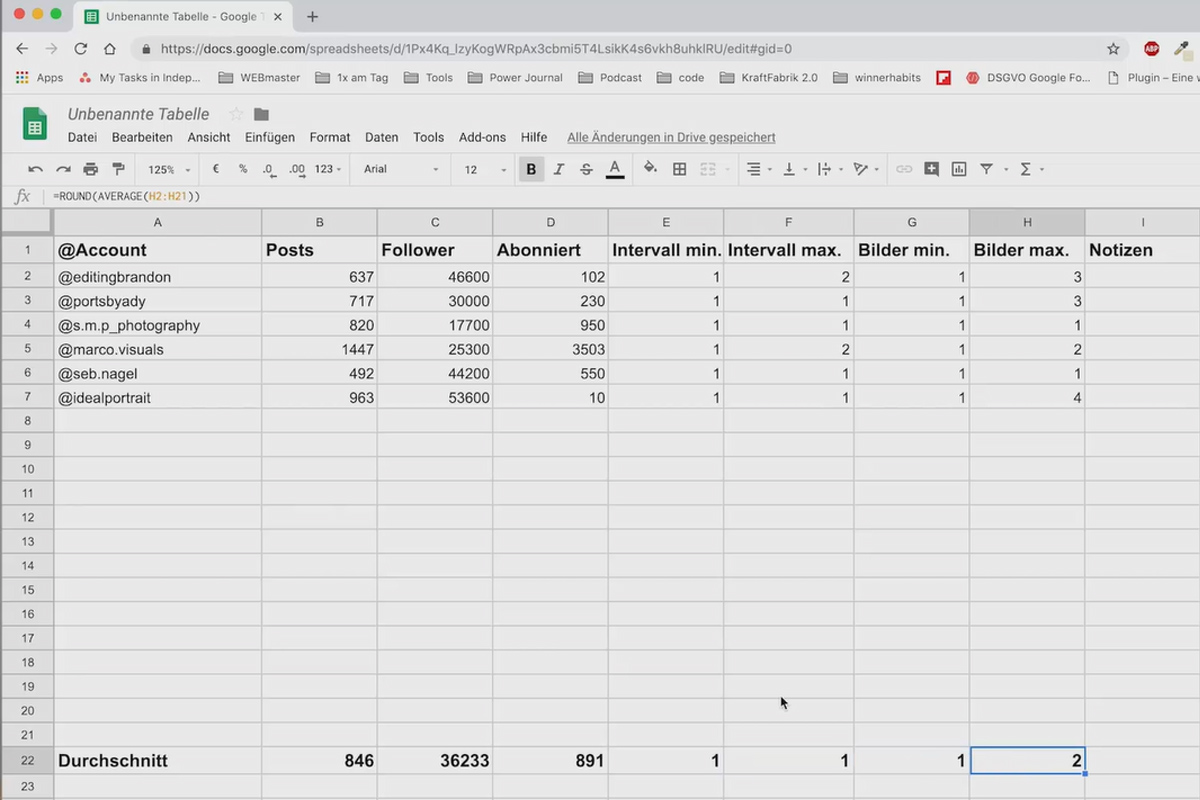This screenshot has height=800, width=1200.
Task: Increase decimal places
Action: [297, 170]
